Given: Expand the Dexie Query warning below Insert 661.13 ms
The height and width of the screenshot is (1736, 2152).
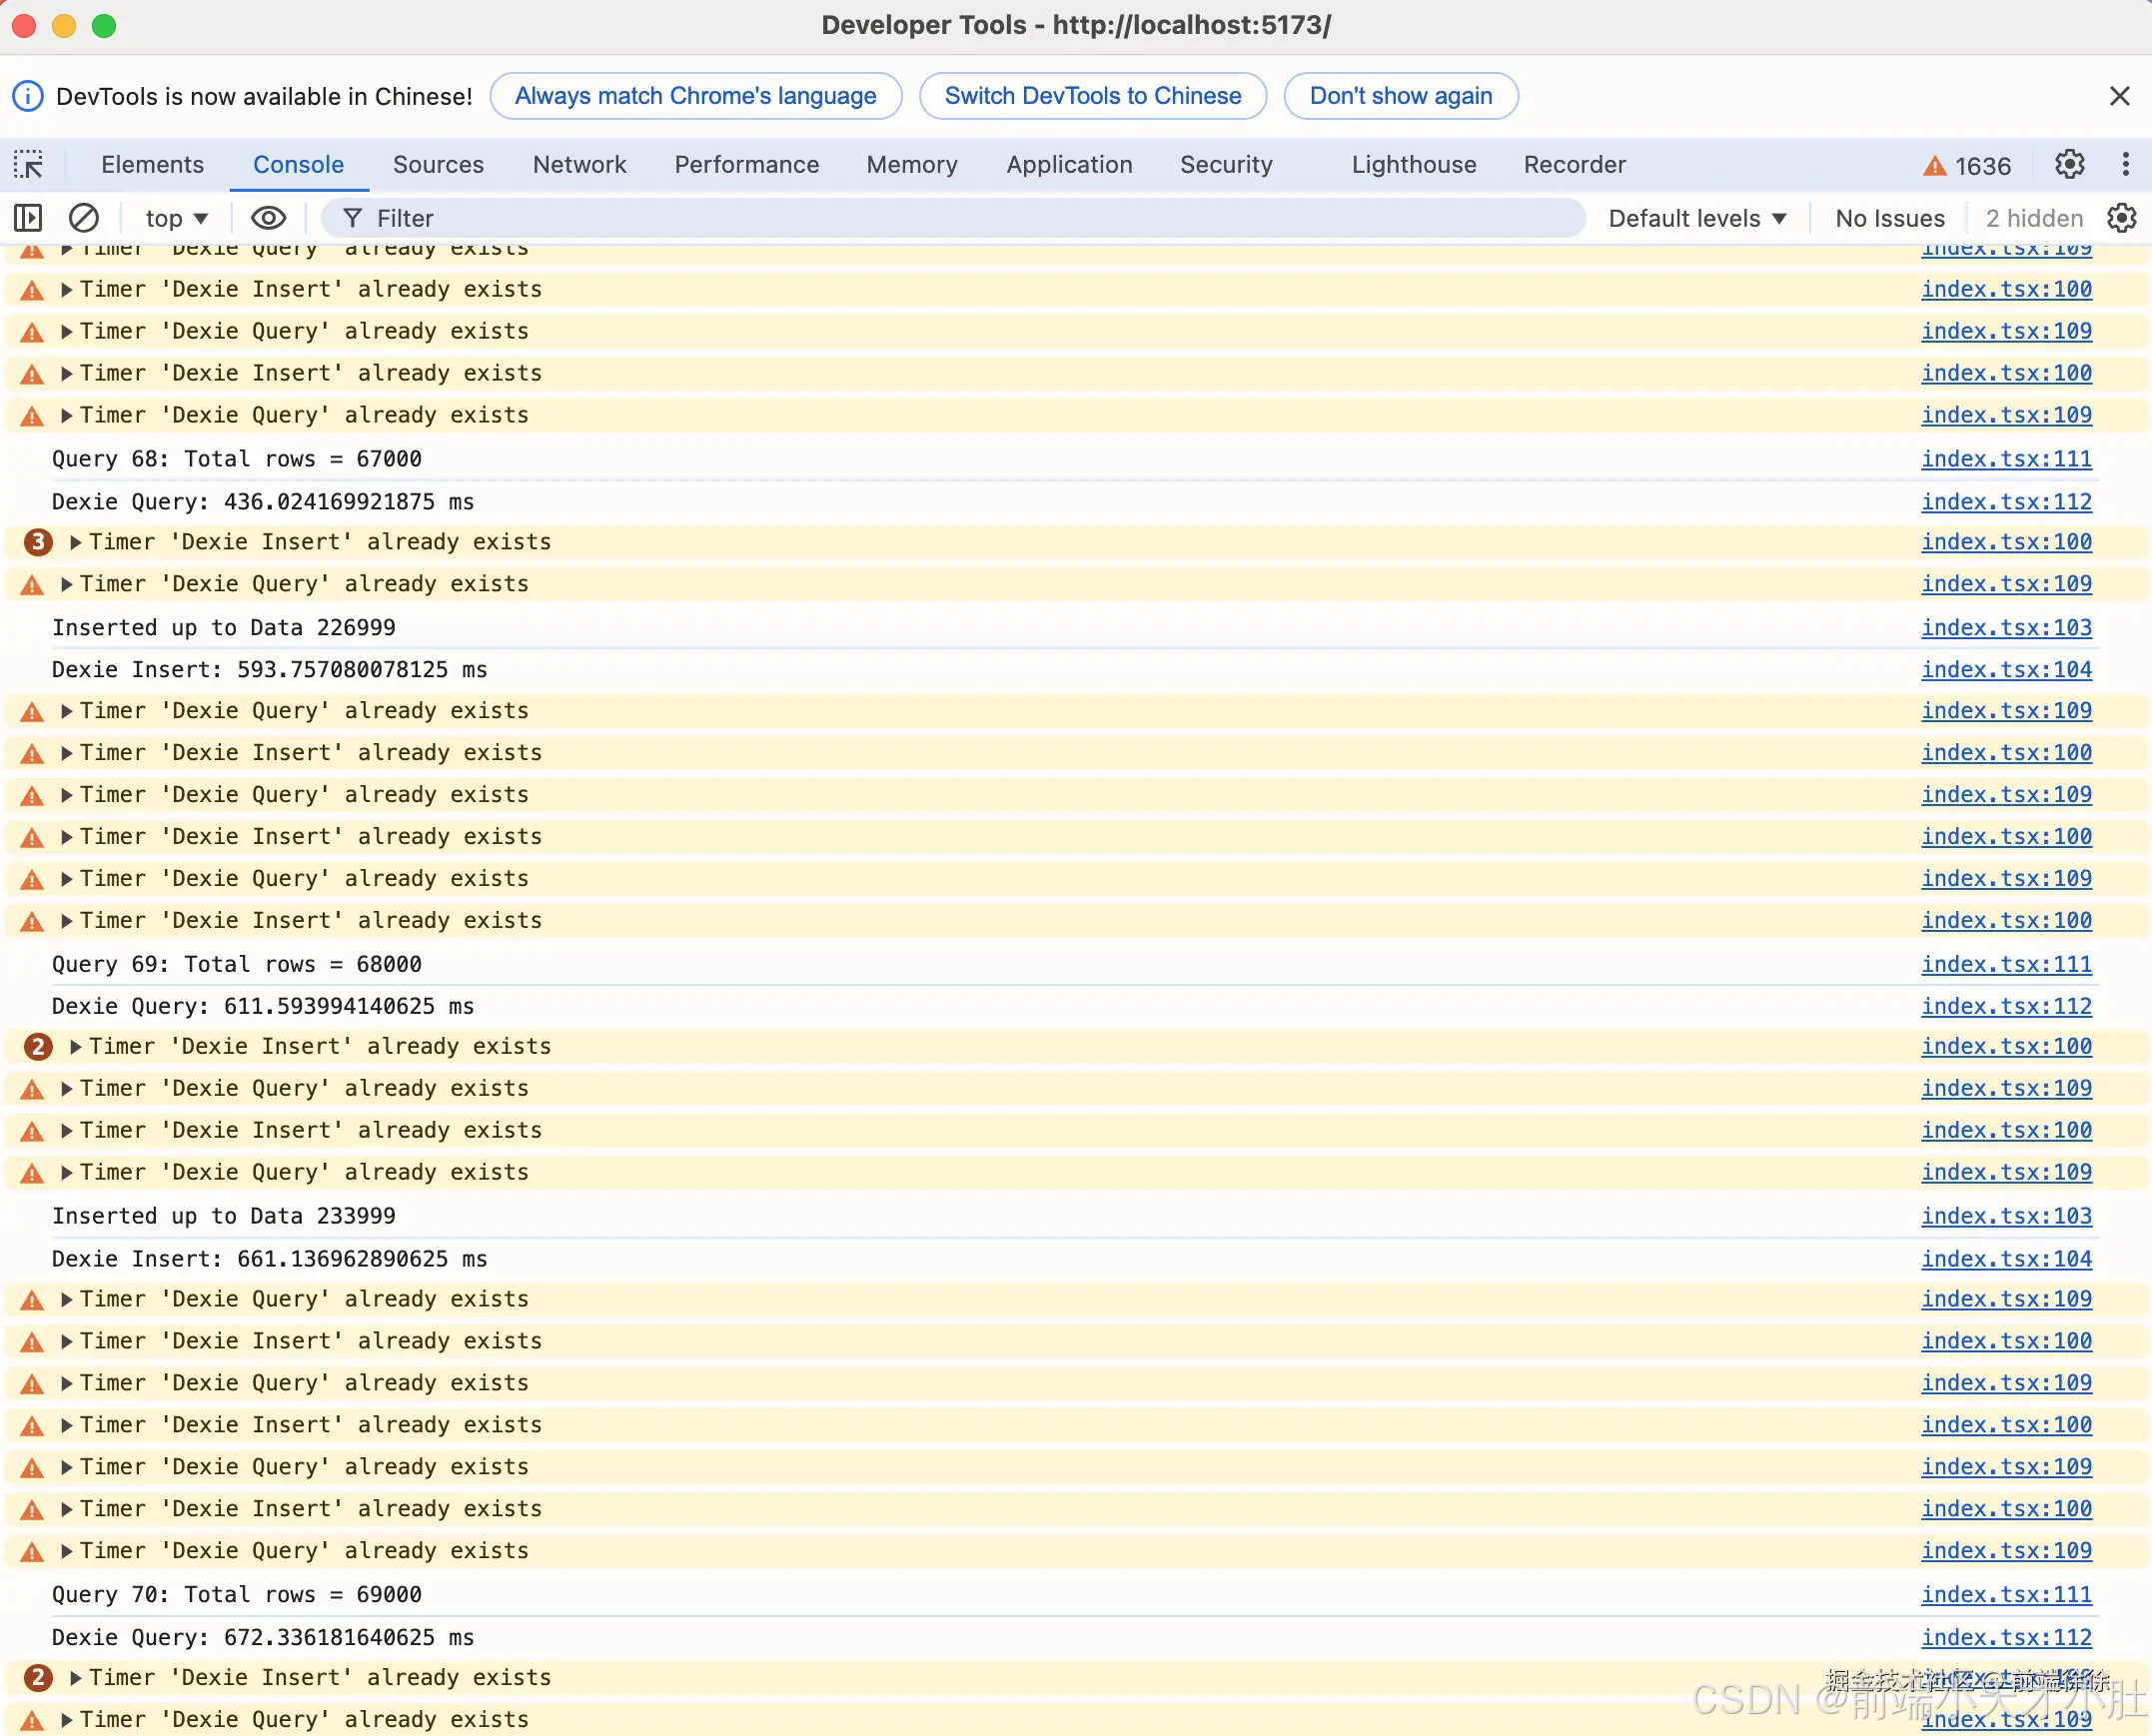Looking at the screenshot, I should (66, 1300).
